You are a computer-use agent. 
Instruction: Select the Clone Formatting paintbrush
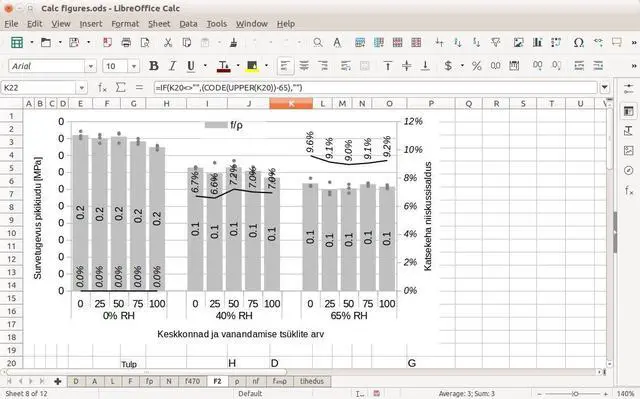pos(233,42)
